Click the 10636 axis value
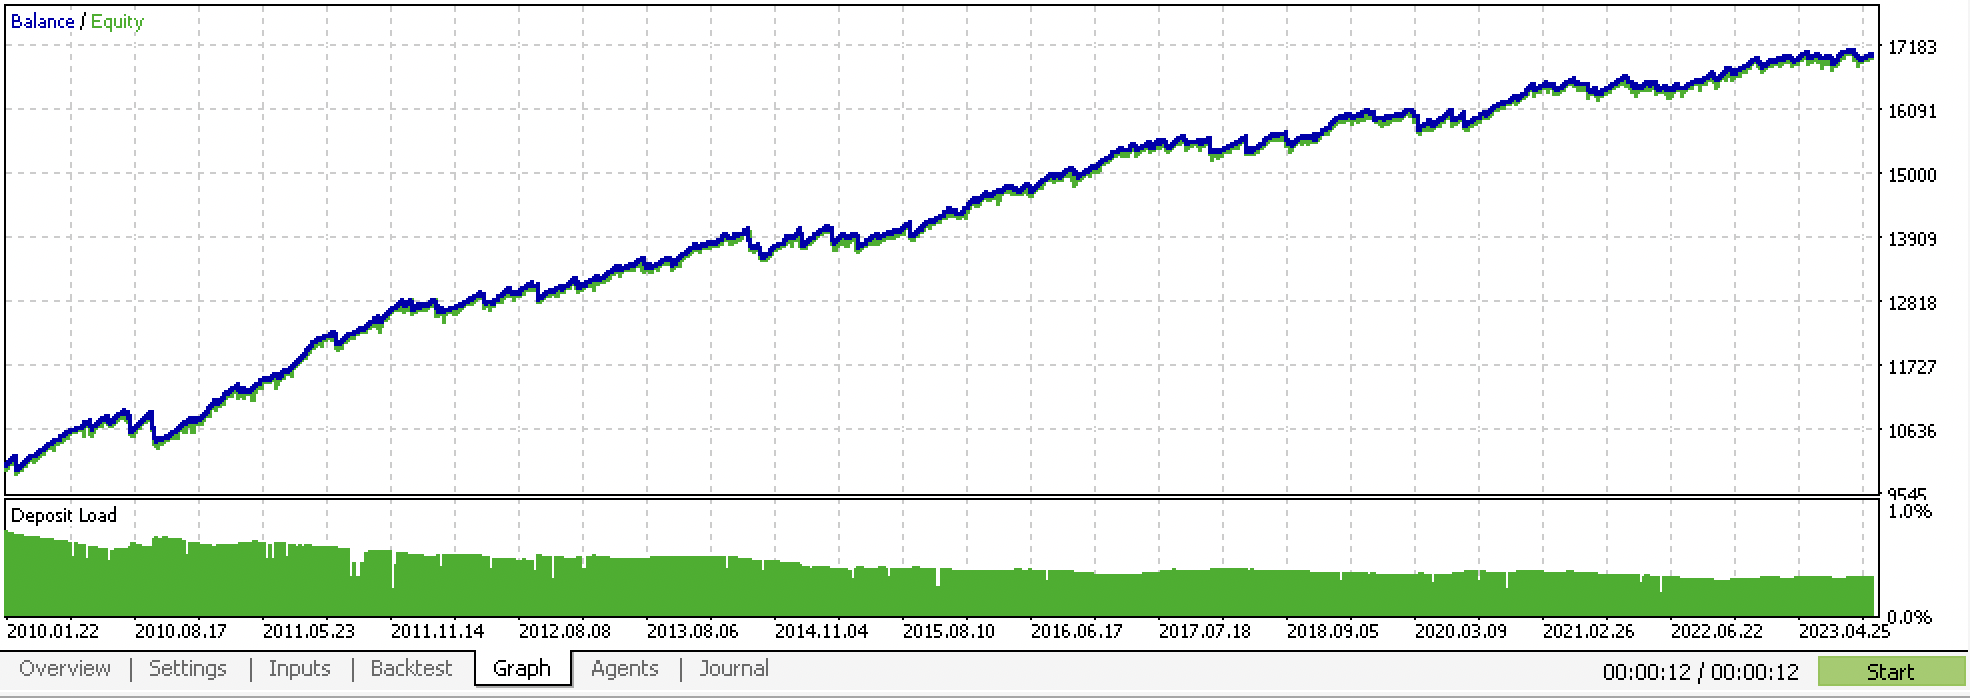The height and width of the screenshot is (698, 1970). point(1910,431)
